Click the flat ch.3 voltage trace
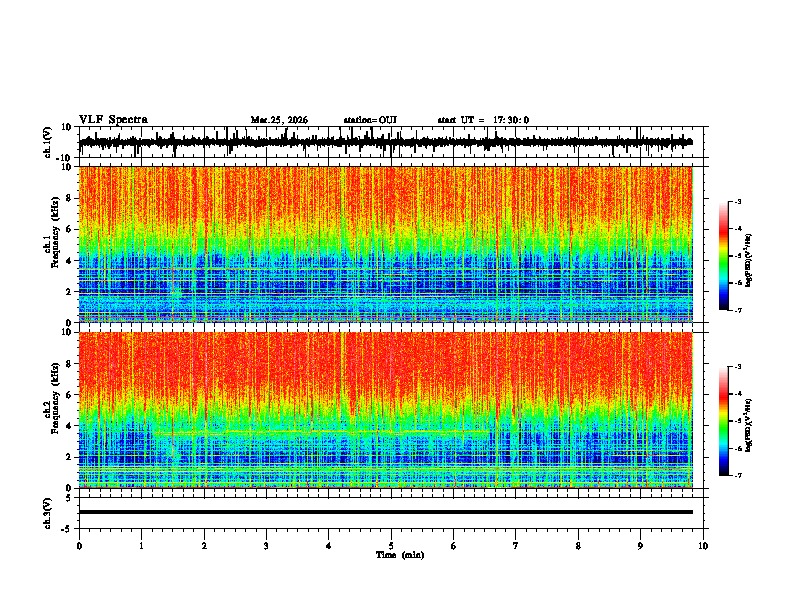Viewport: 792px width, 612px height. pos(385,512)
